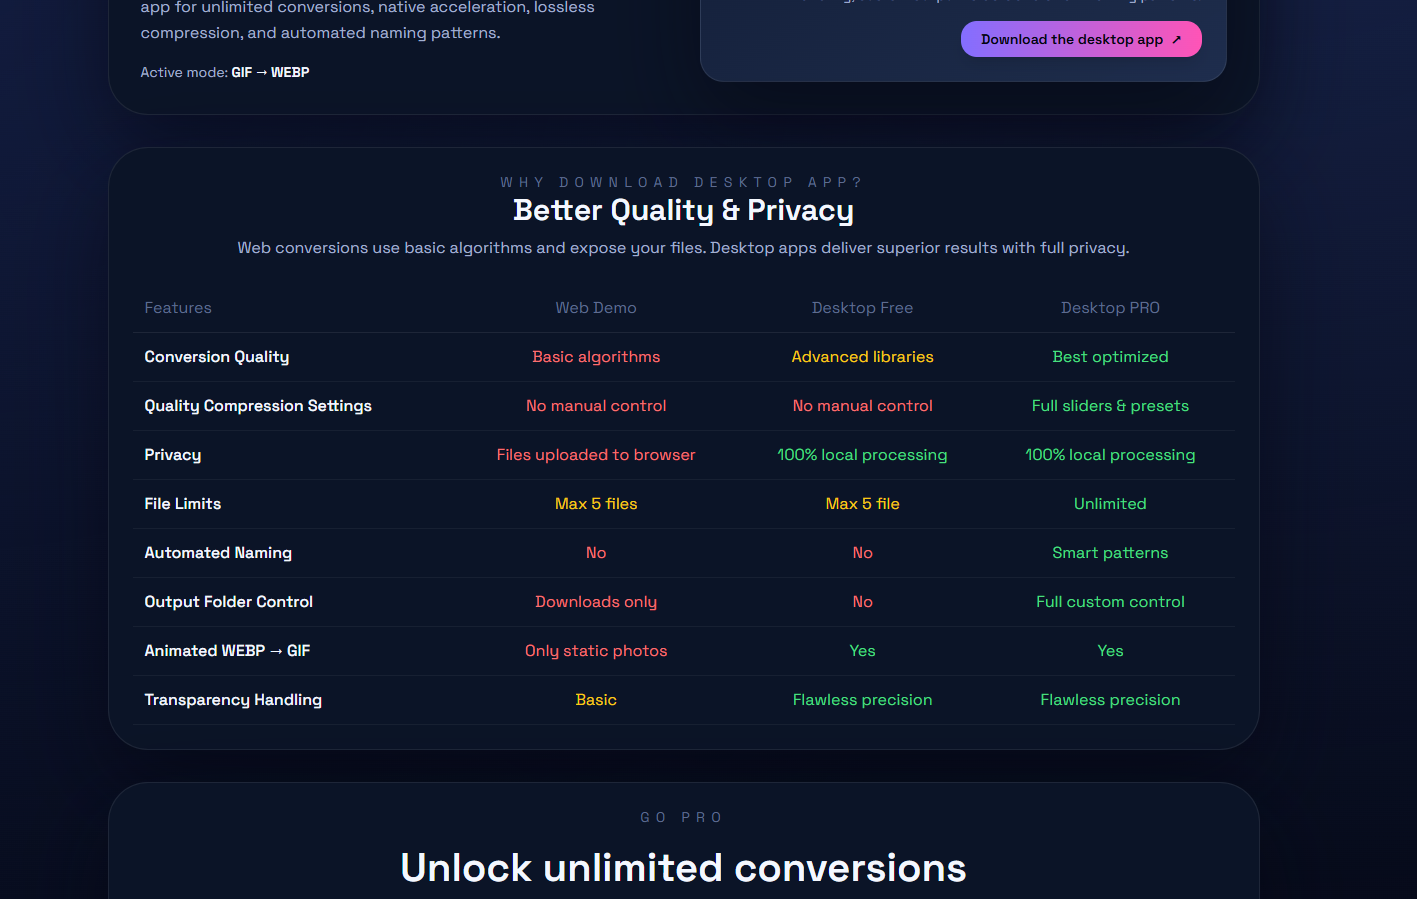This screenshot has height=899, width=1417.
Task: Click the Unlock unlimited conversions heading
Action: [x=683, y=867]
